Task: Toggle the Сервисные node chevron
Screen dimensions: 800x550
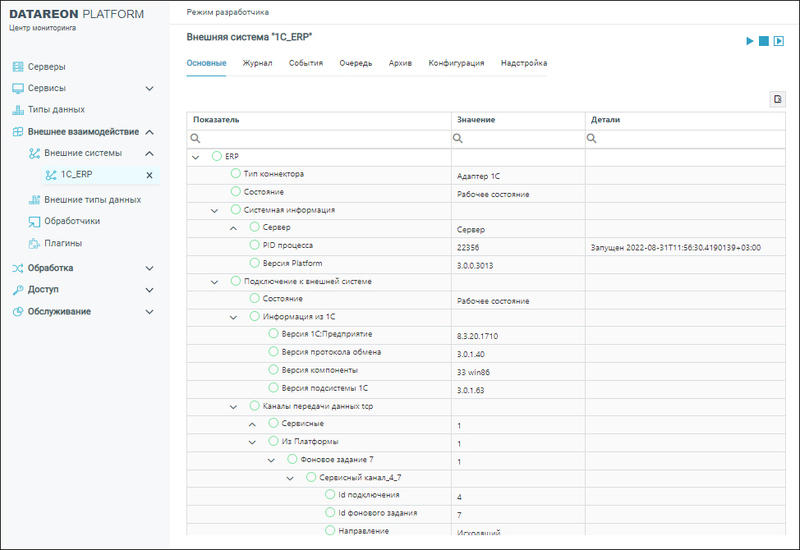Action: (x=252, y=424)
